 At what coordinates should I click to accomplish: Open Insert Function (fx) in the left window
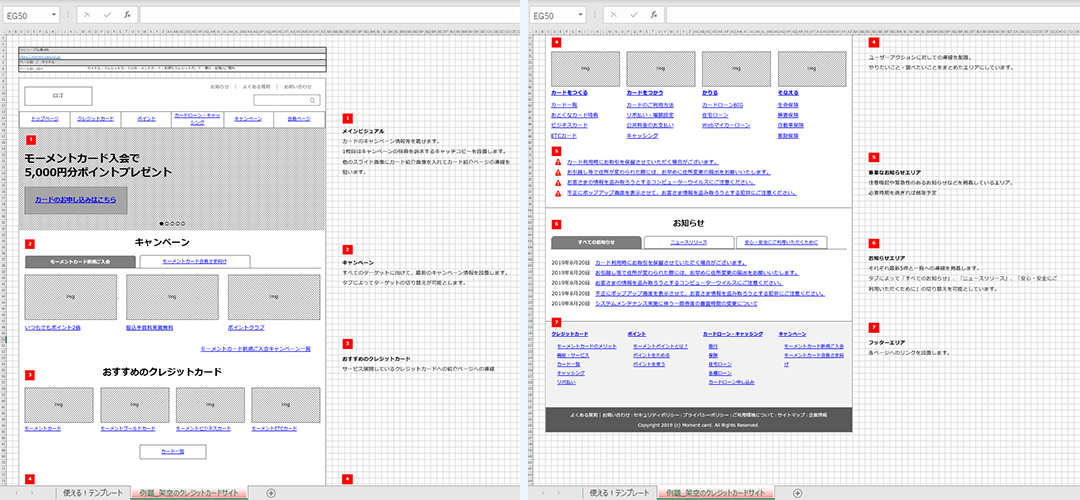pyautogui.click(x=127, y=16)
